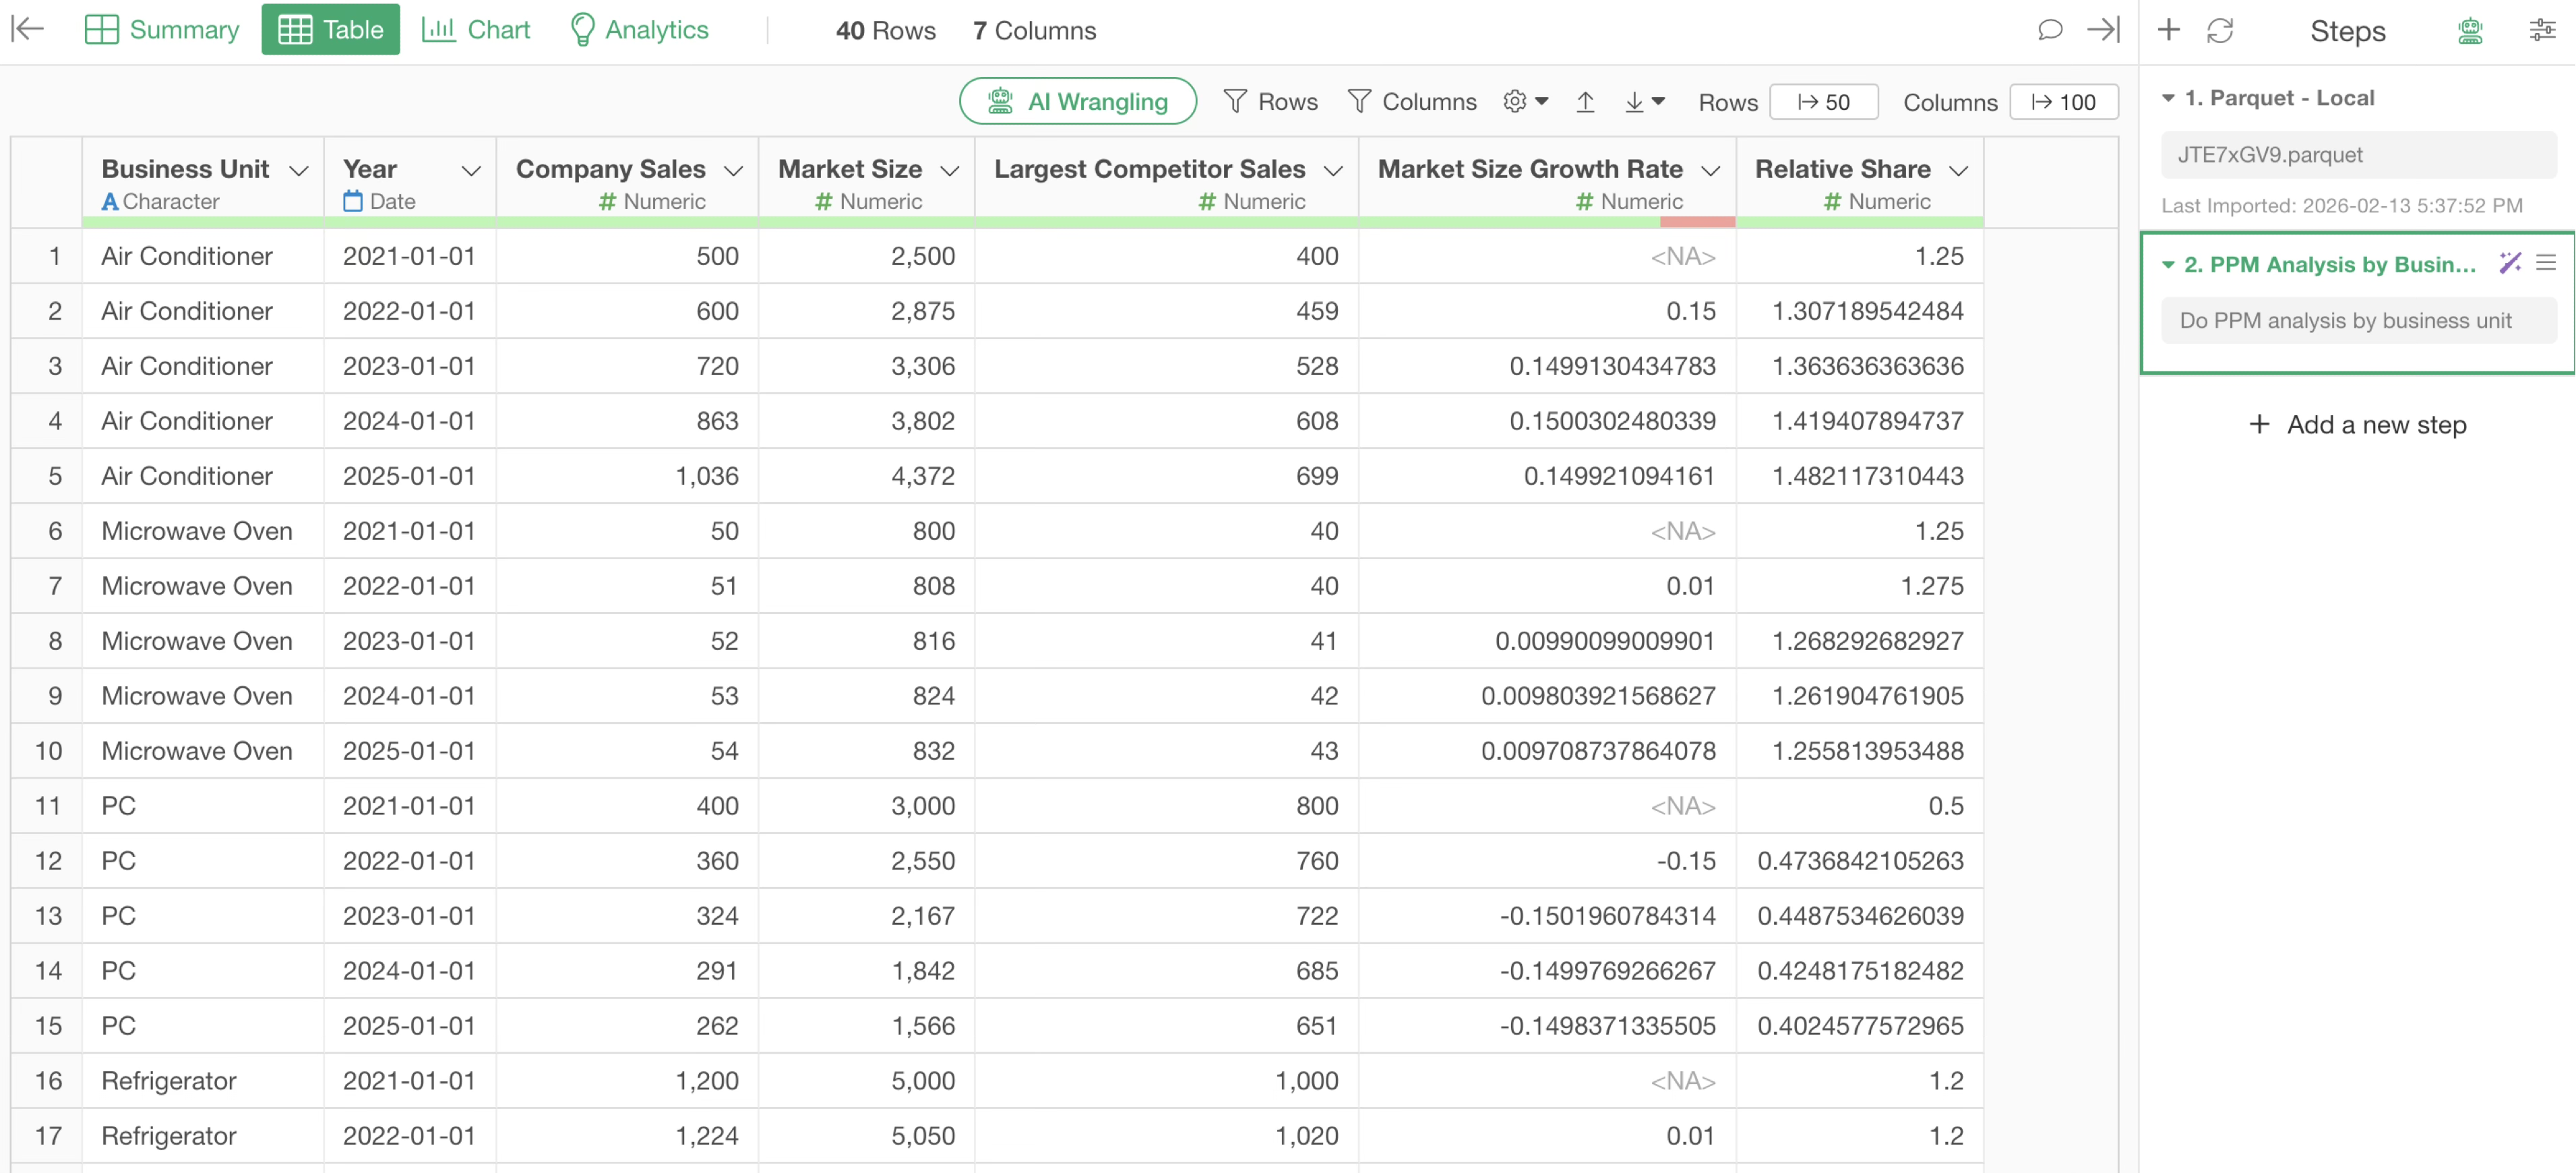Open the sliders settings icon in Steps
The image size is (2576, 1173).
(x=2542, y=31)
